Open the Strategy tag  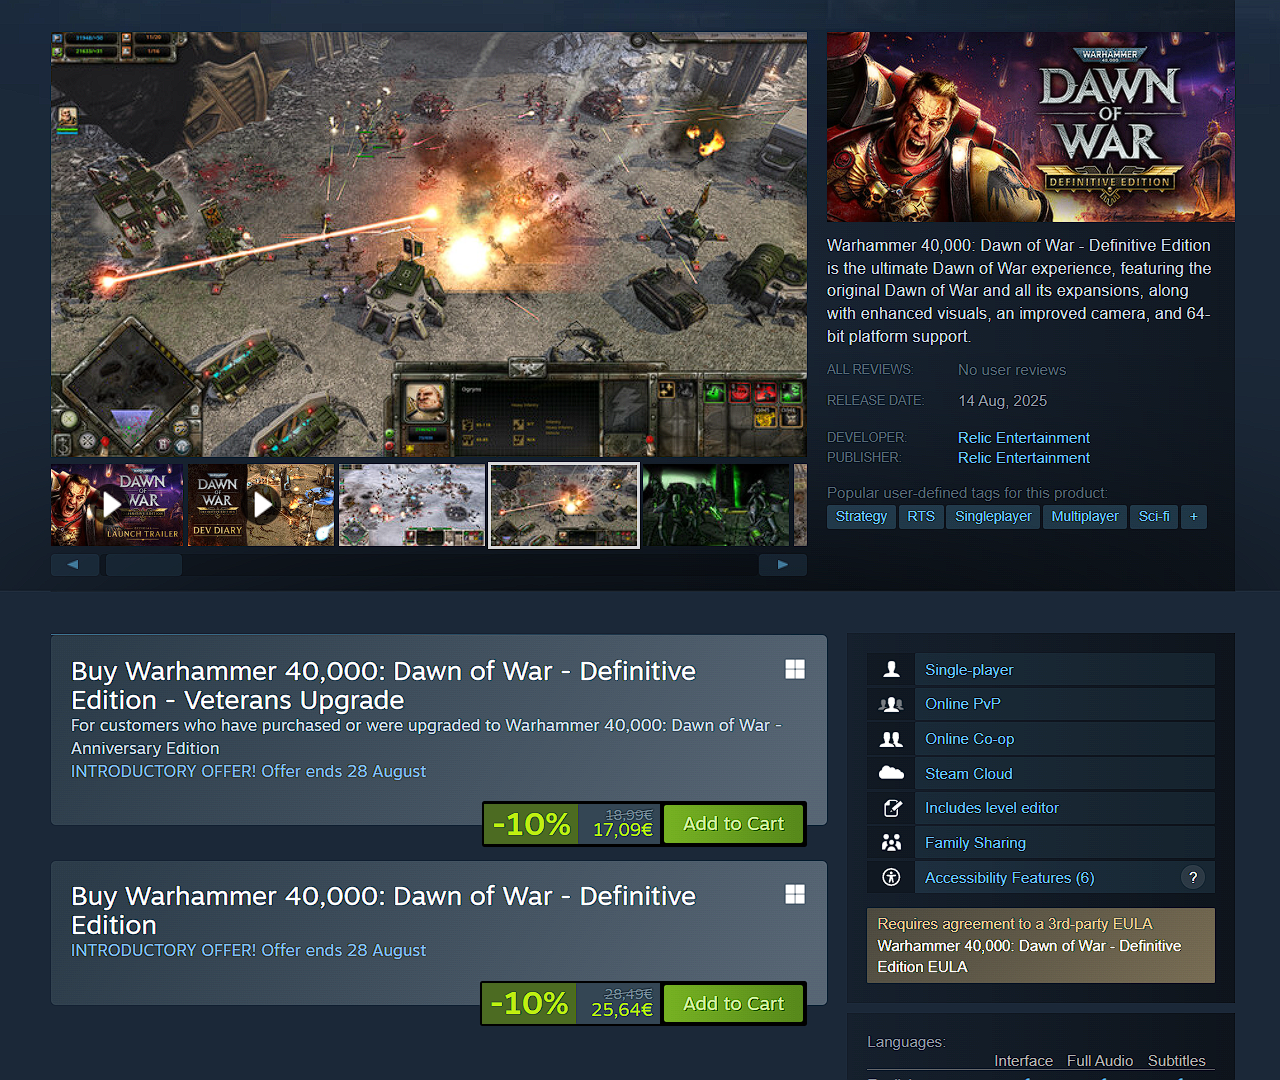click(861, 517)
